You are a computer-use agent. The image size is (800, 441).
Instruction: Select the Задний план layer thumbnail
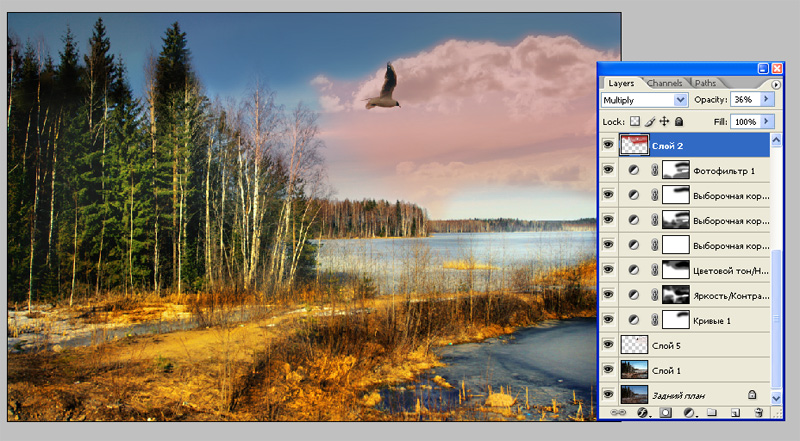[x=634, y=395]
